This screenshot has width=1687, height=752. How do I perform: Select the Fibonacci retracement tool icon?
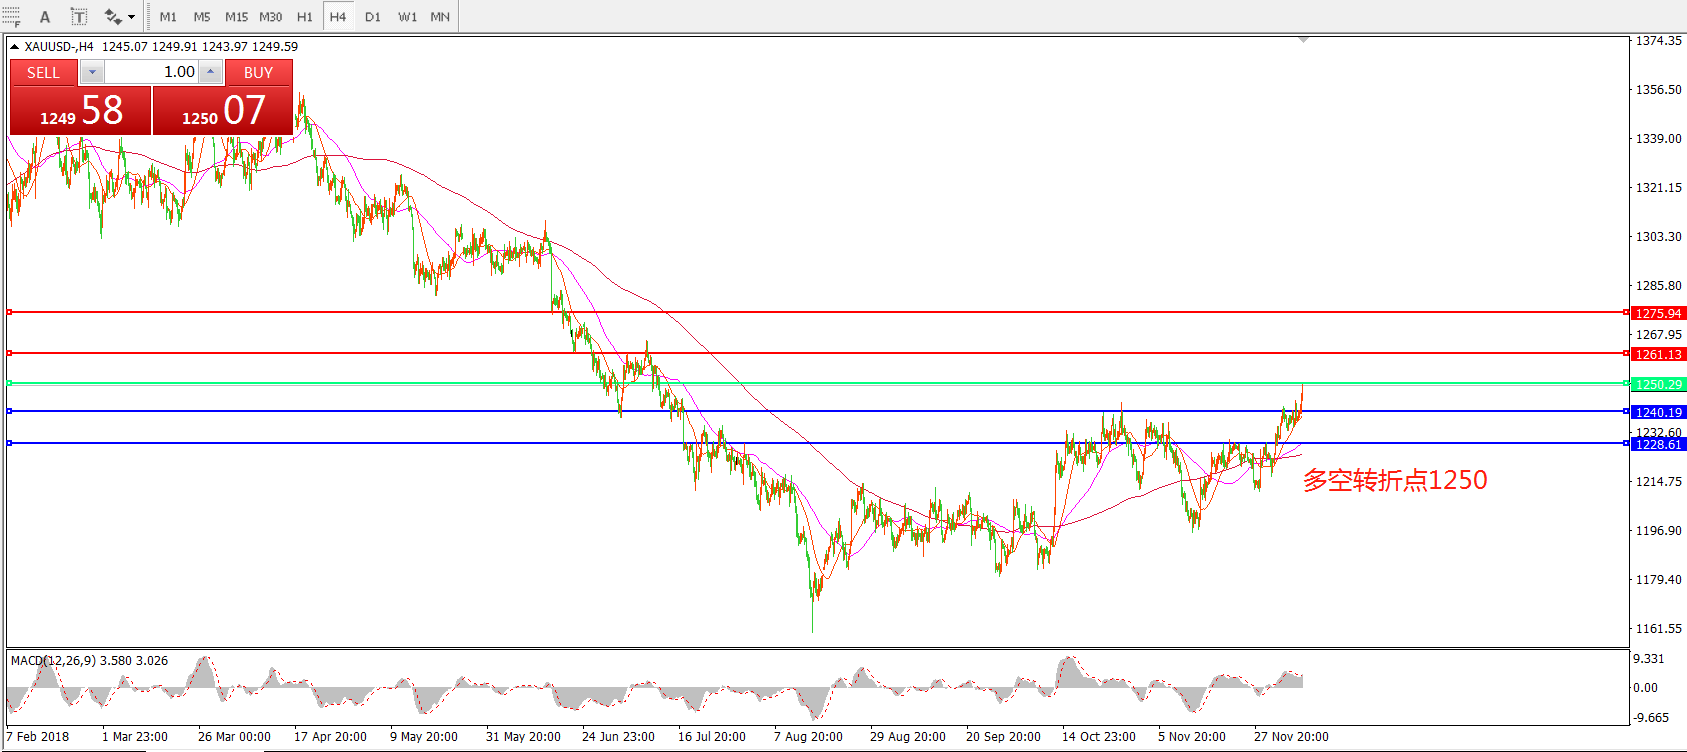tap(11, 17)
